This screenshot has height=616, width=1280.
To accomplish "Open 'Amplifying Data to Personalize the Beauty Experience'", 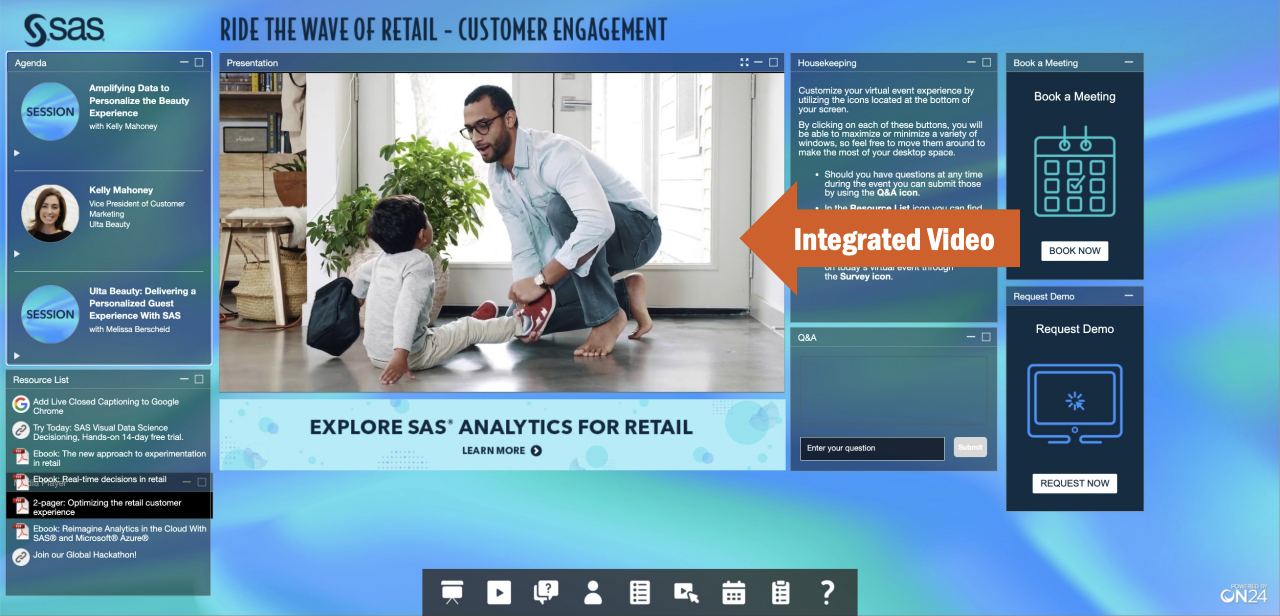I will (139, 101).
